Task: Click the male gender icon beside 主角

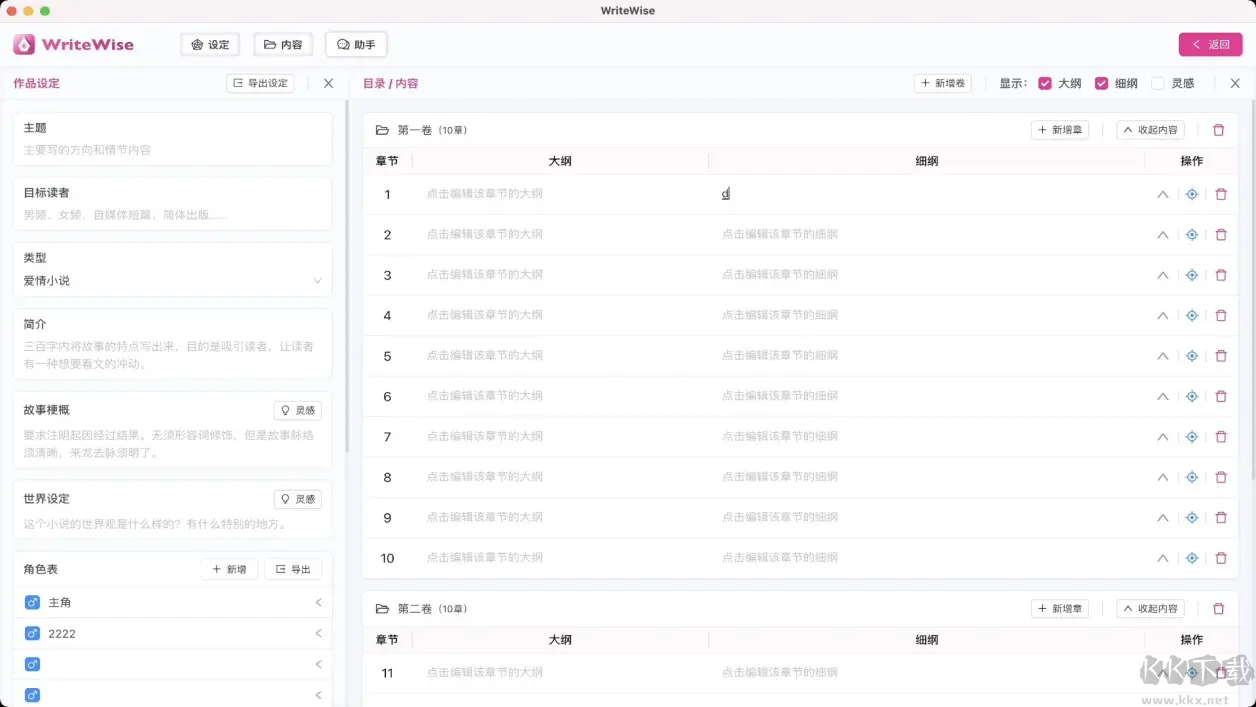Action: (32, 603)
